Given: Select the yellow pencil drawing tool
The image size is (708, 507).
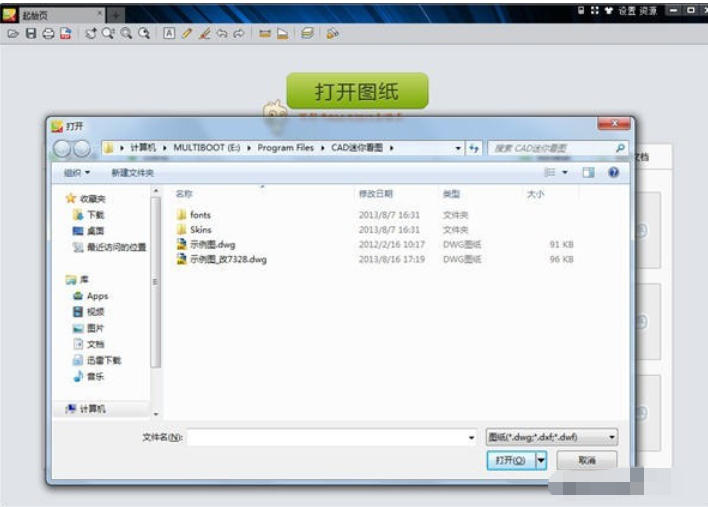Looking at the screenshot, I should pyautogui.click(x=186, y=33).
